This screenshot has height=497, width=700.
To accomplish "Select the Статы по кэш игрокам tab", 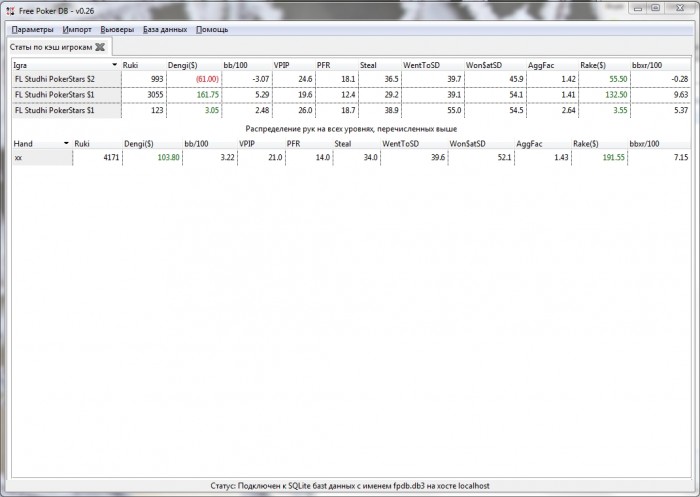I will point(51,47).
